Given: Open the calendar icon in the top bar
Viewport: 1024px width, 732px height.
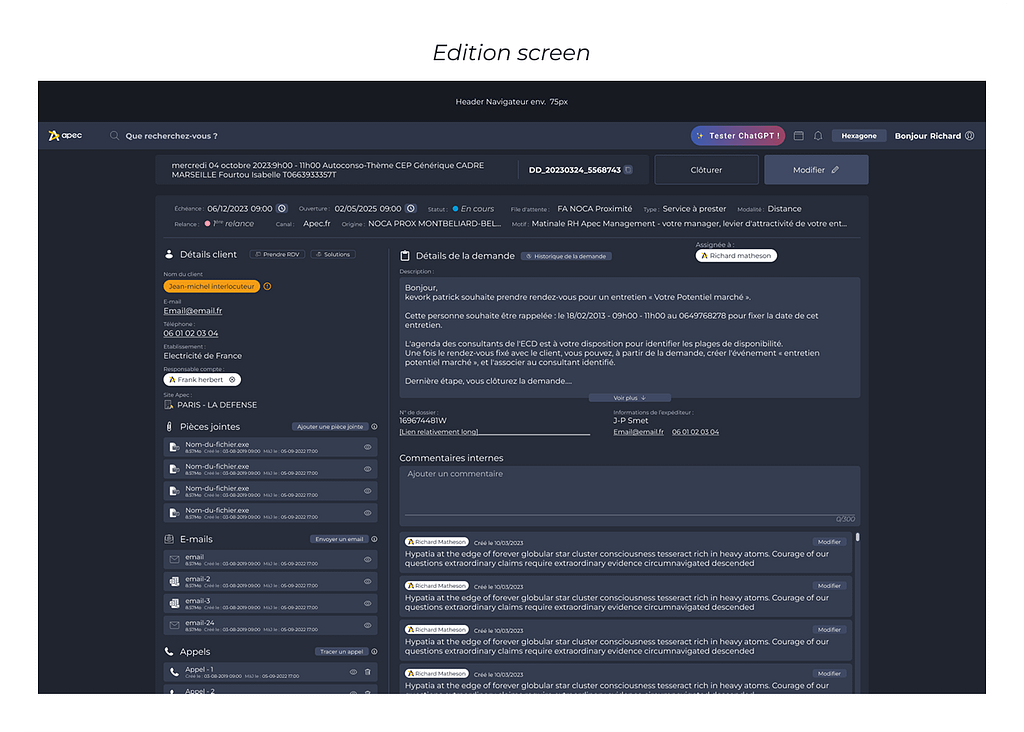Looking at the screenshot, I should [x=799, y=136].
